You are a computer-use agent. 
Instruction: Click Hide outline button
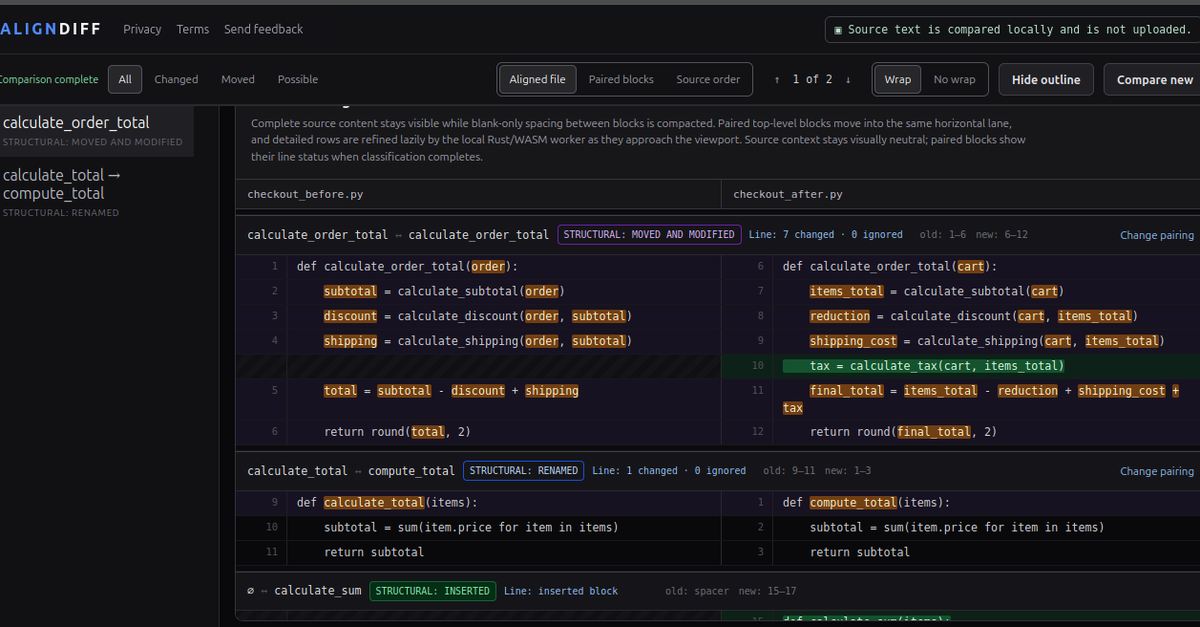[x=1046, y=80]
